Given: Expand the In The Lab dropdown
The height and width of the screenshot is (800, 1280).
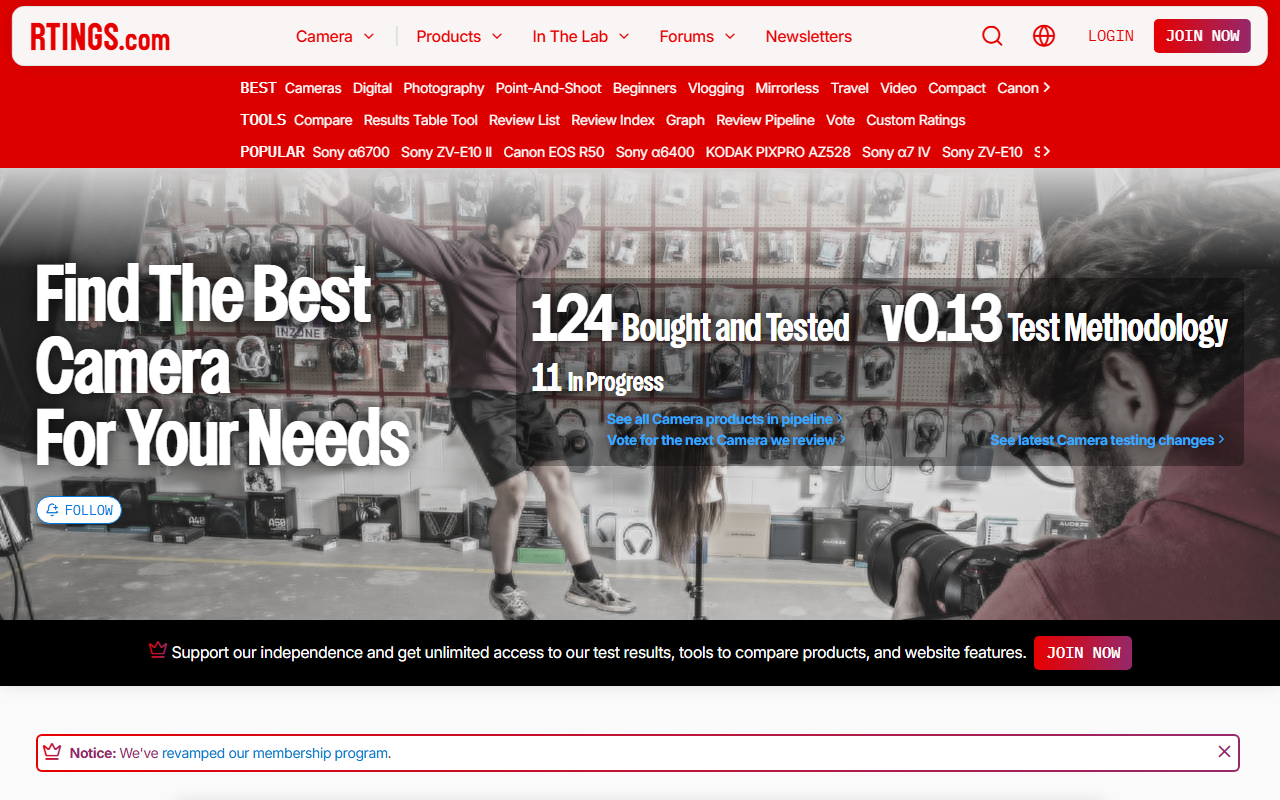Looking at the screenshot, I should coord(581,36).
